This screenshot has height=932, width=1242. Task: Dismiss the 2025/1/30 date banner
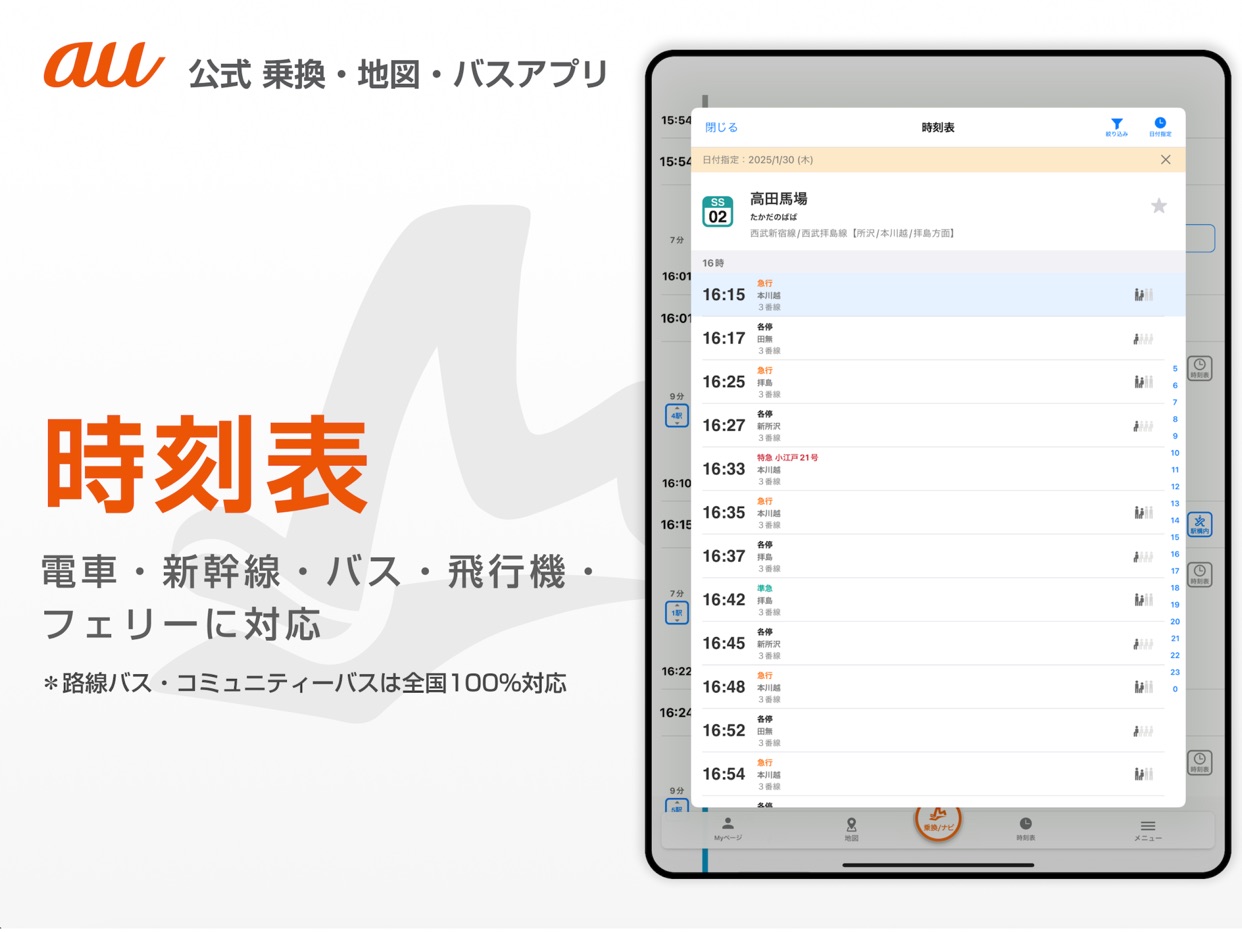(1165, 159)
